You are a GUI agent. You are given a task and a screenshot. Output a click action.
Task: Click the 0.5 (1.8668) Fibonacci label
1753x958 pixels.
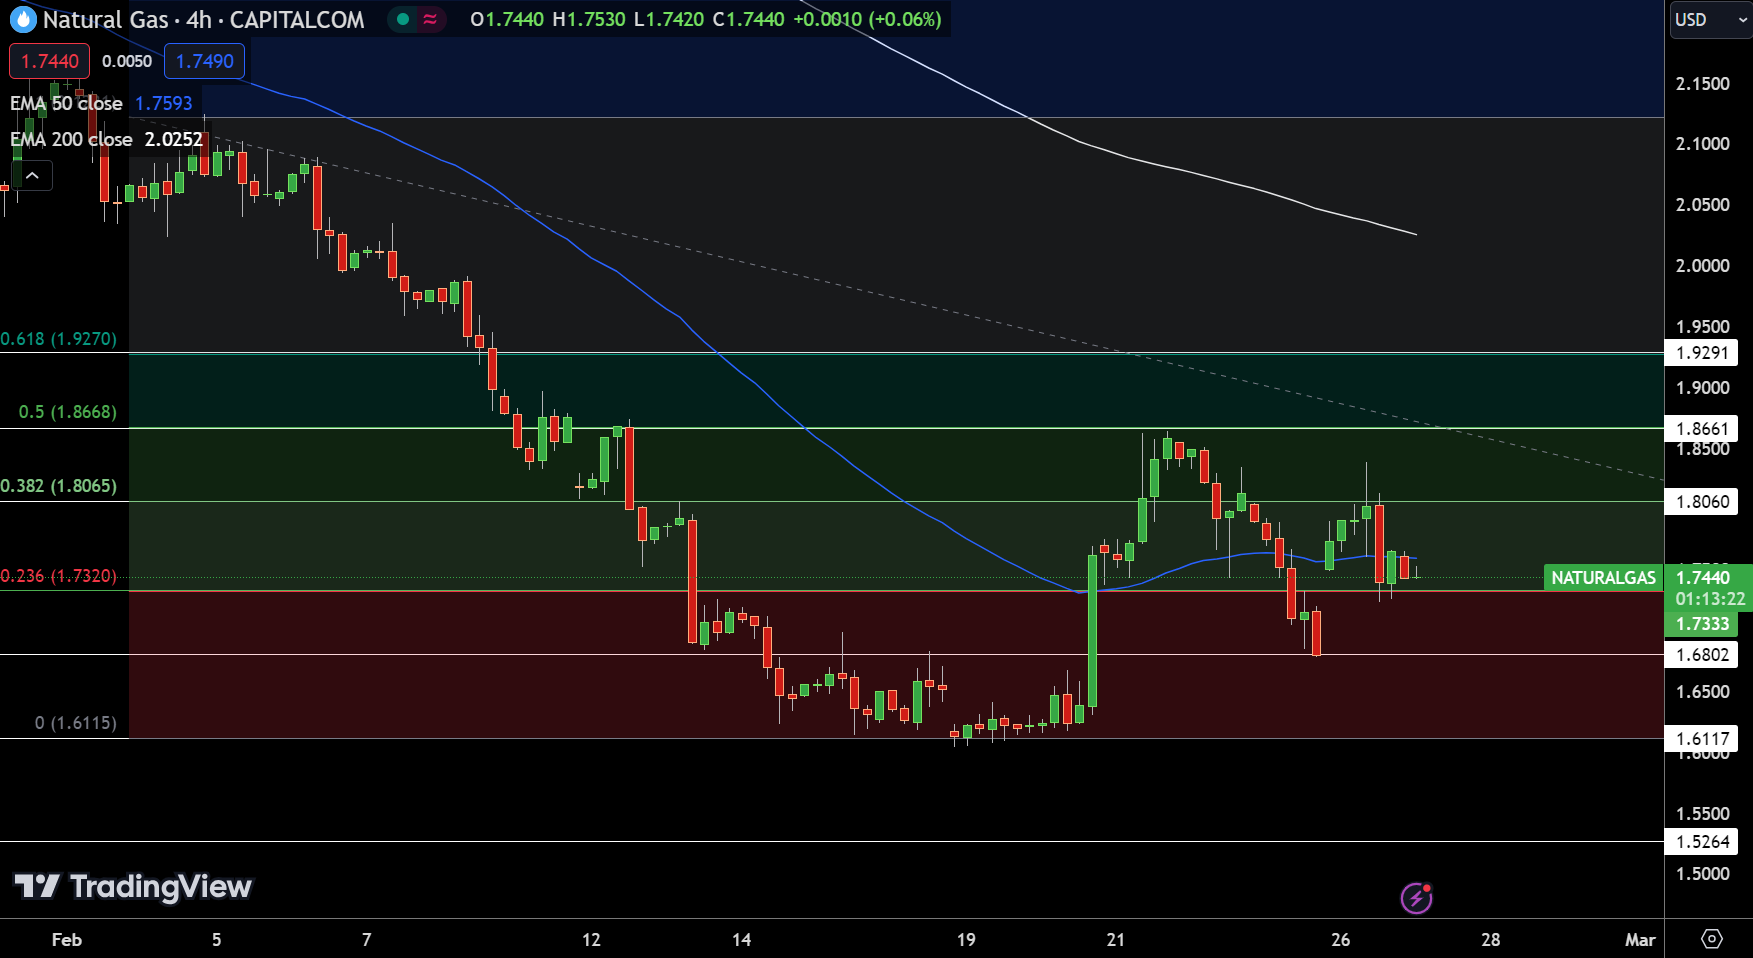click(68, 412)
